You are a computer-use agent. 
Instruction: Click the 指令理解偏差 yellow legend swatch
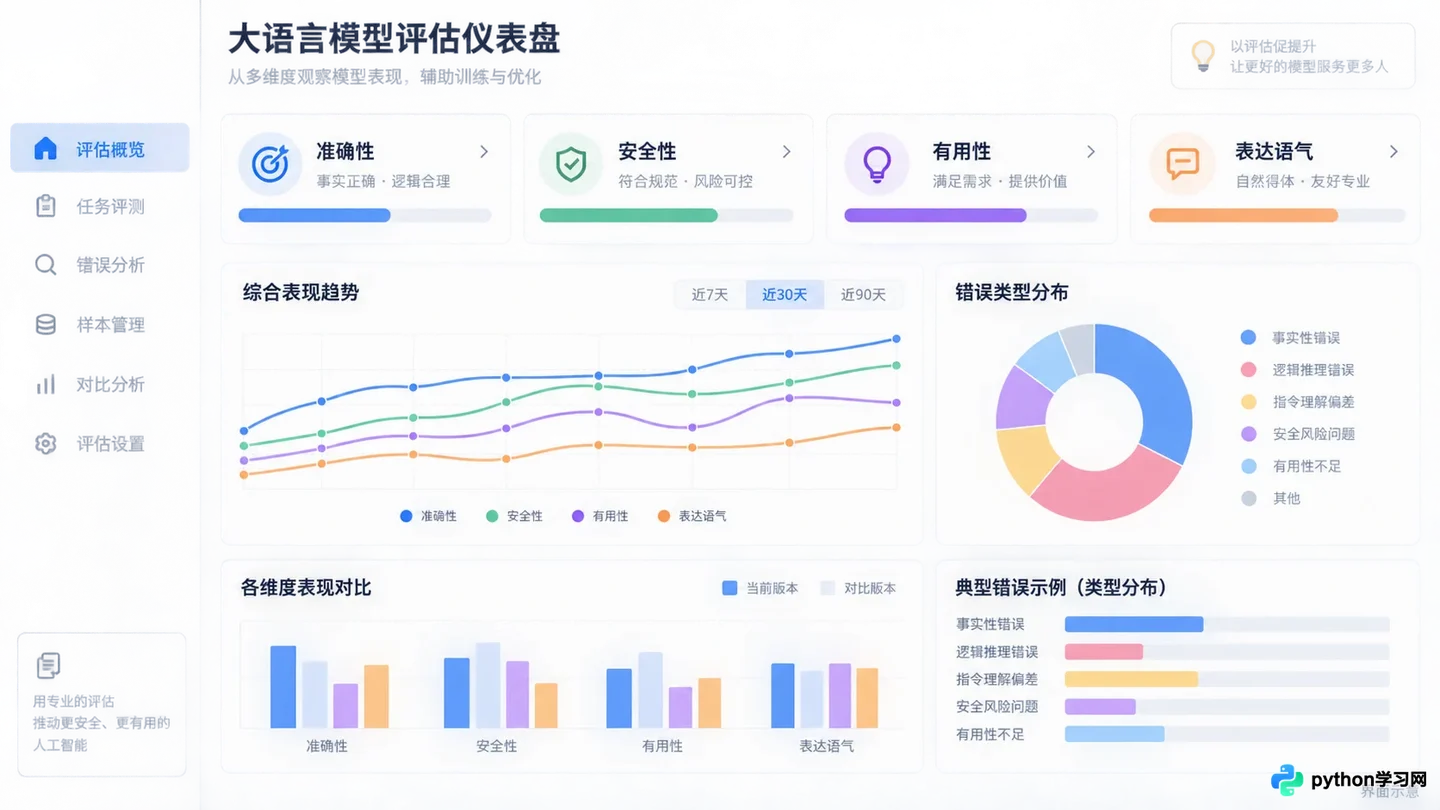[1248, 402]
